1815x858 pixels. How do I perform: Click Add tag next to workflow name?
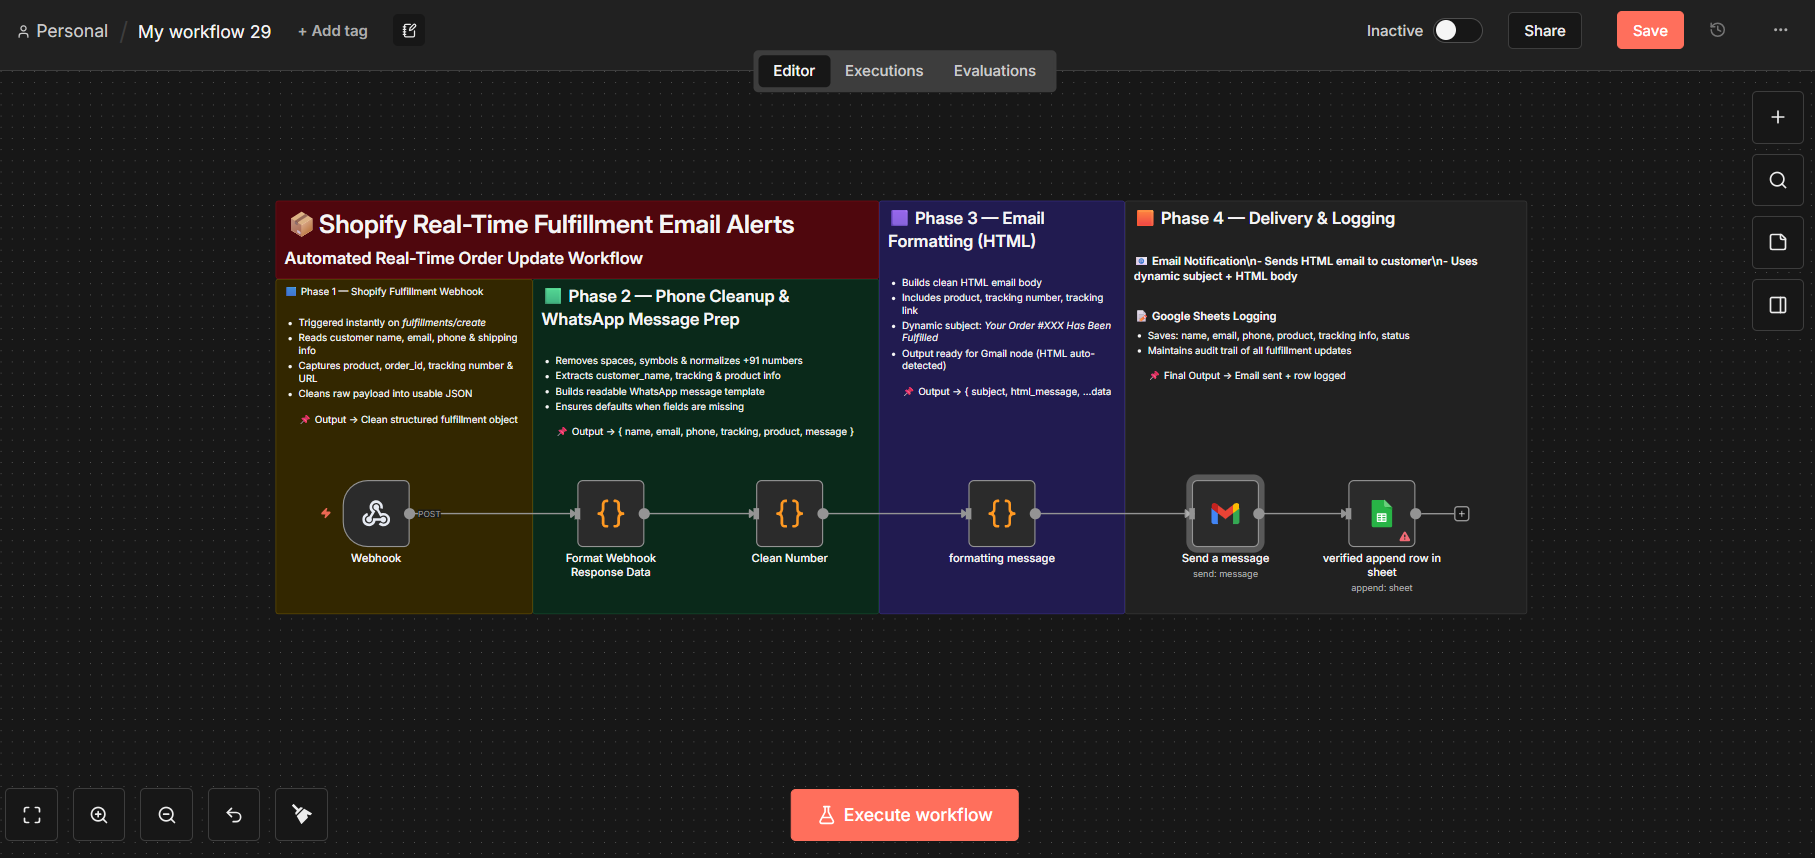[333, 31]
